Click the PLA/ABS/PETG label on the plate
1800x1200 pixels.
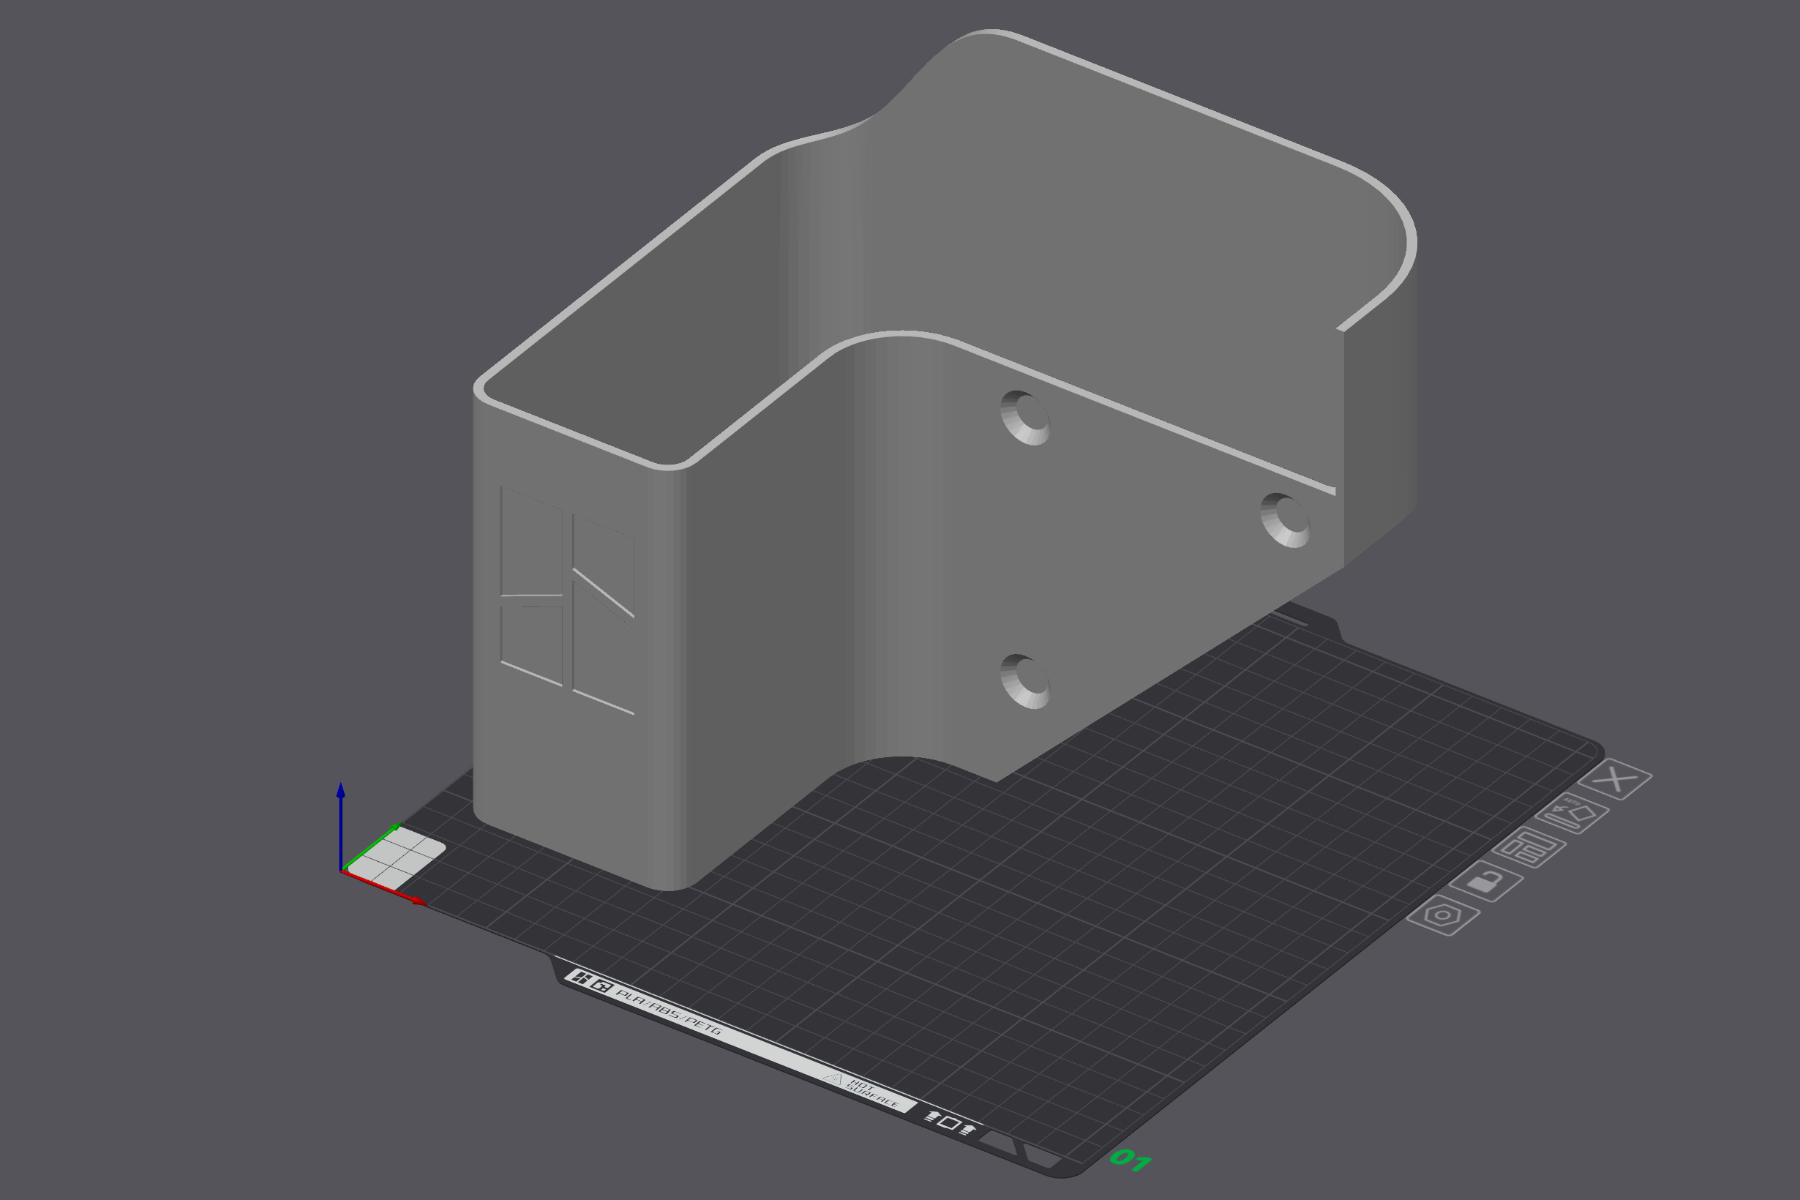point(667,1015)
